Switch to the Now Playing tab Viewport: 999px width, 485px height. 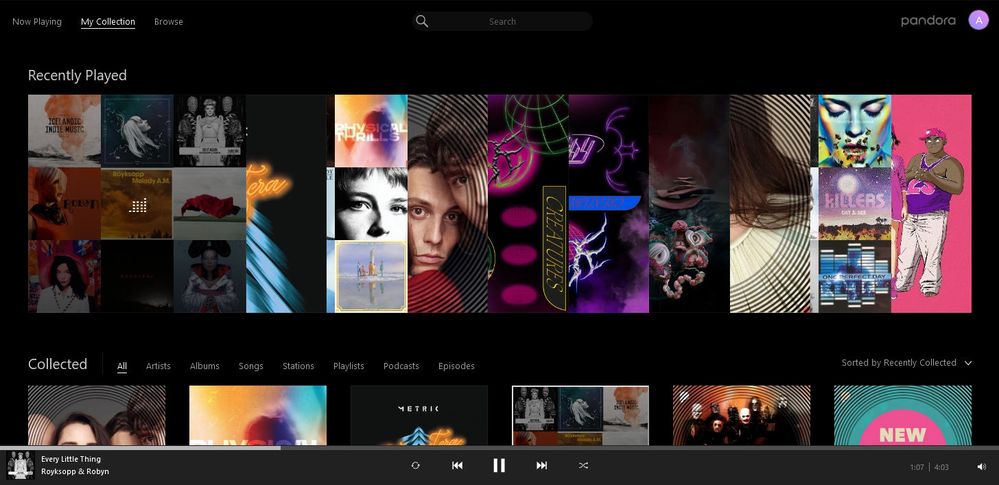tap(37, 21)
